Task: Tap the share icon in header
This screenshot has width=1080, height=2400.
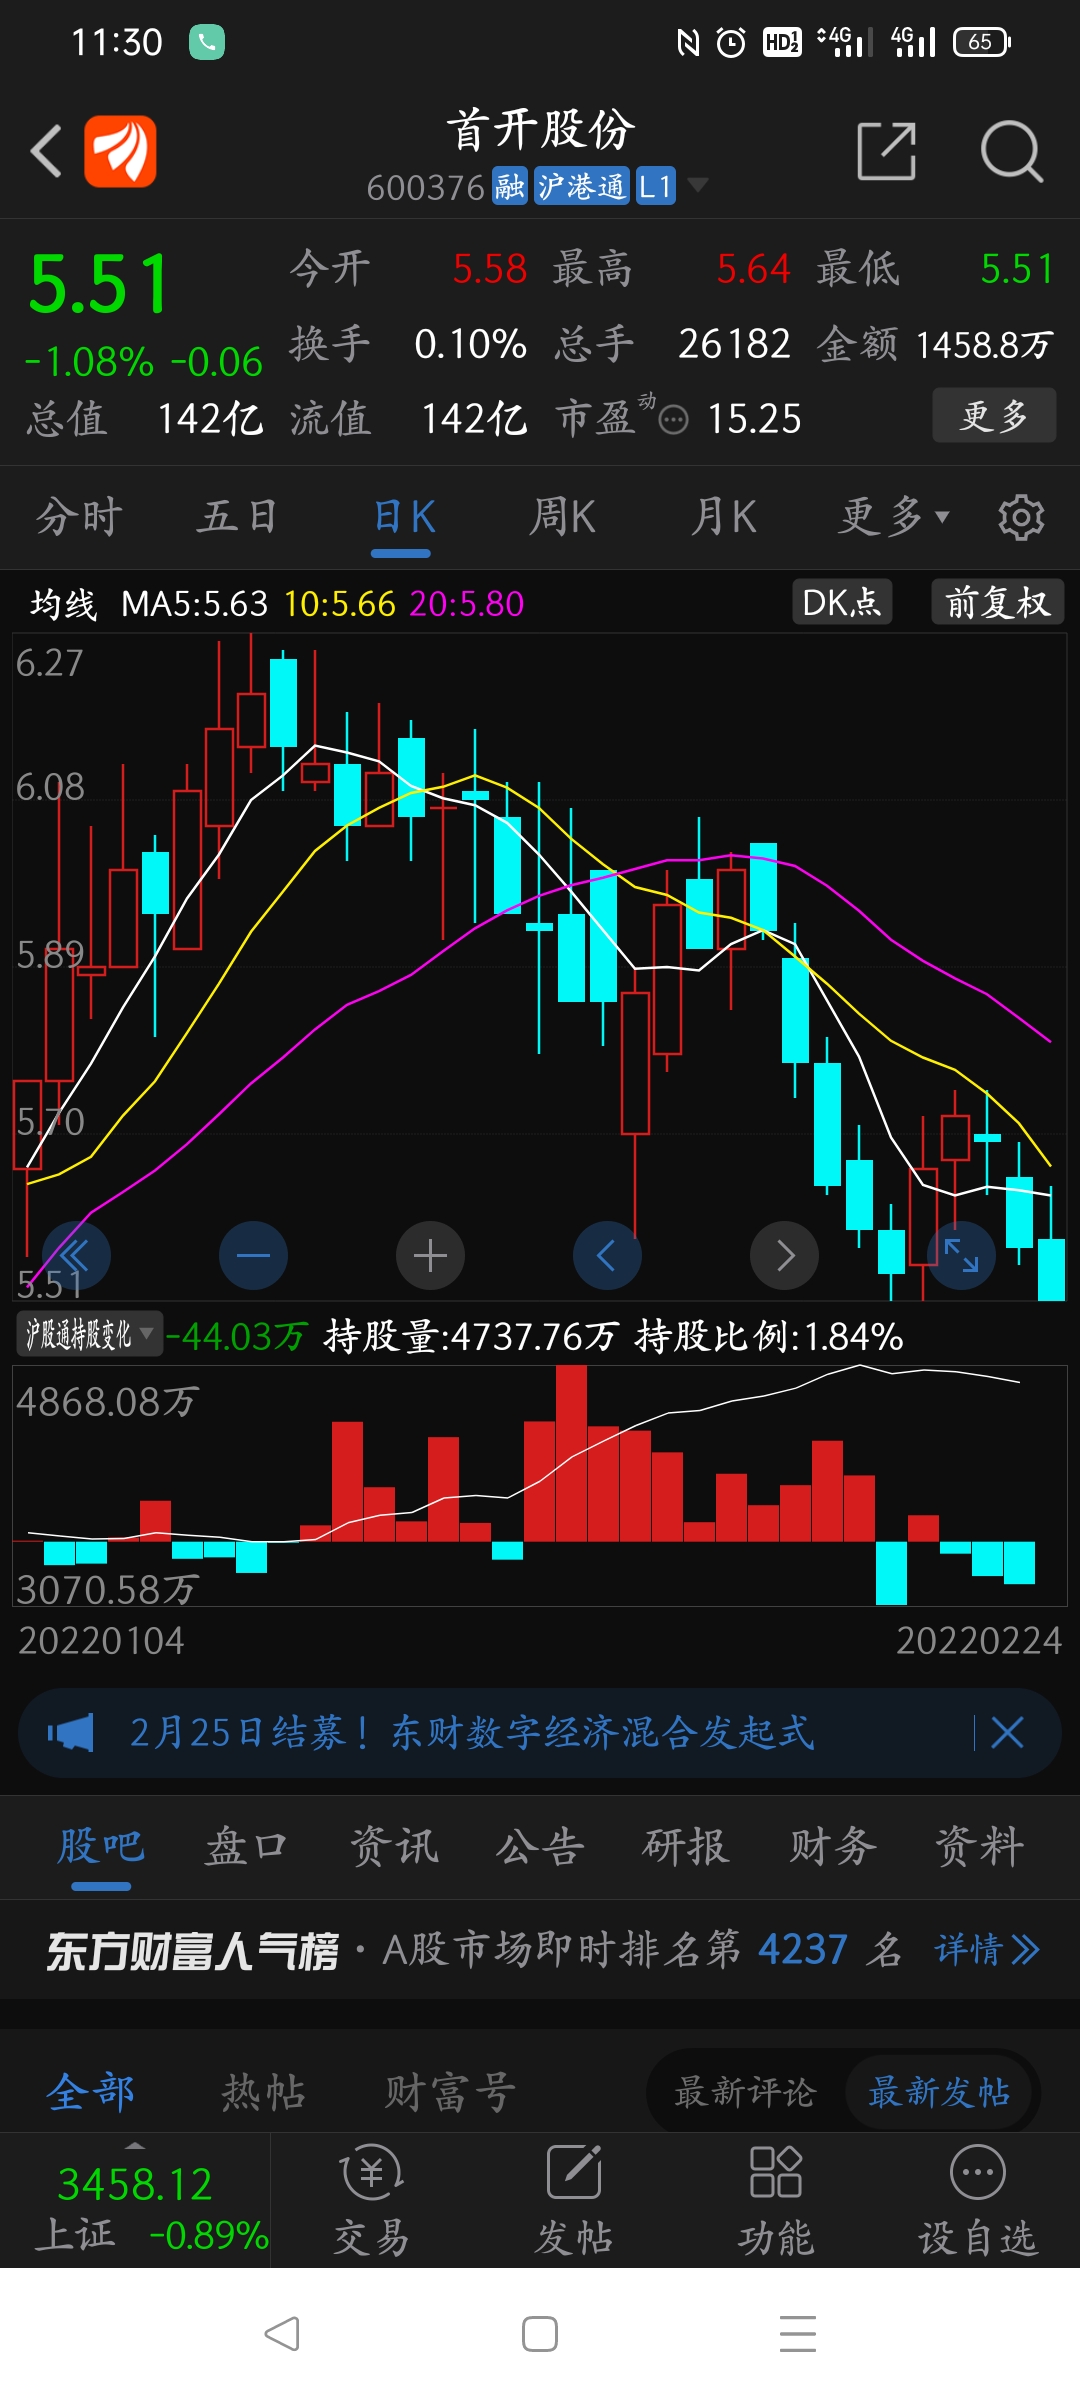Action: [x=887, y=152]
